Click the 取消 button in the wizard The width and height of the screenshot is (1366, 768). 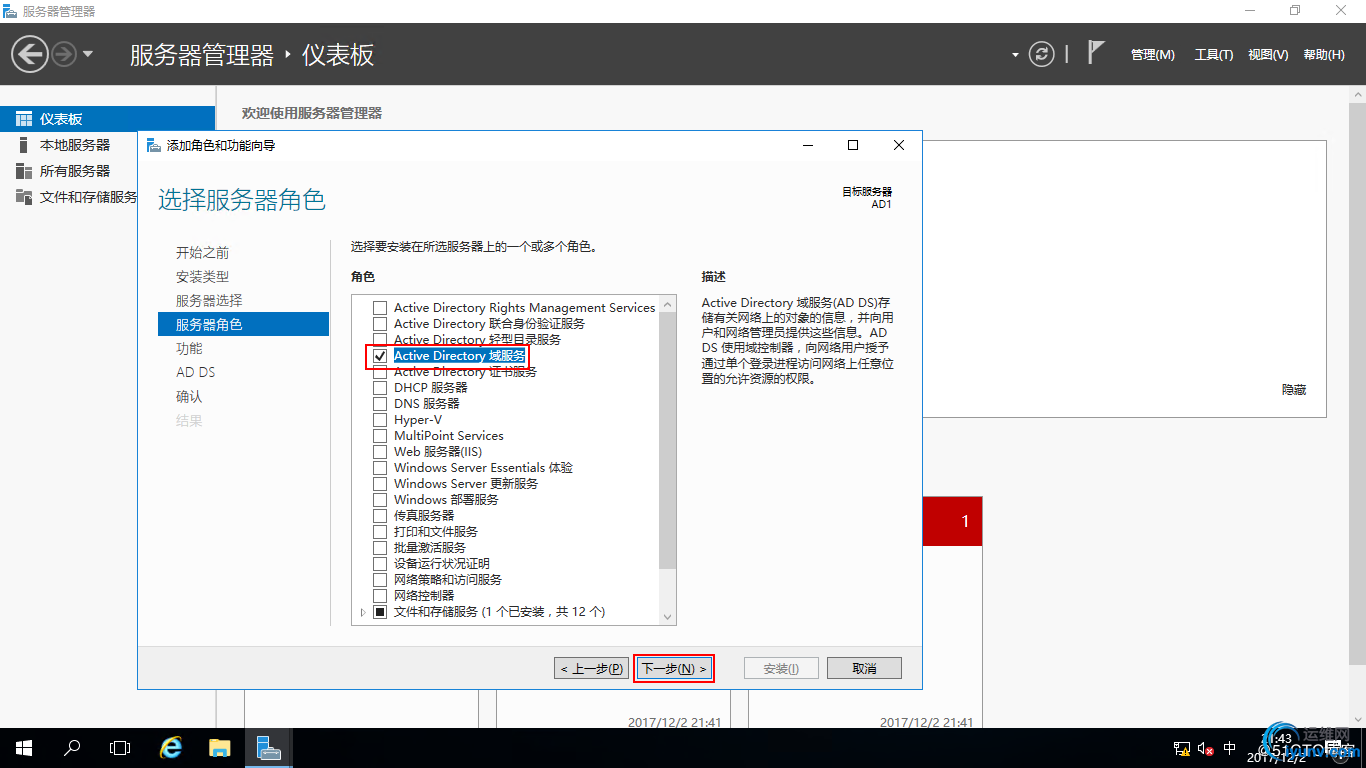click(864, 668)
